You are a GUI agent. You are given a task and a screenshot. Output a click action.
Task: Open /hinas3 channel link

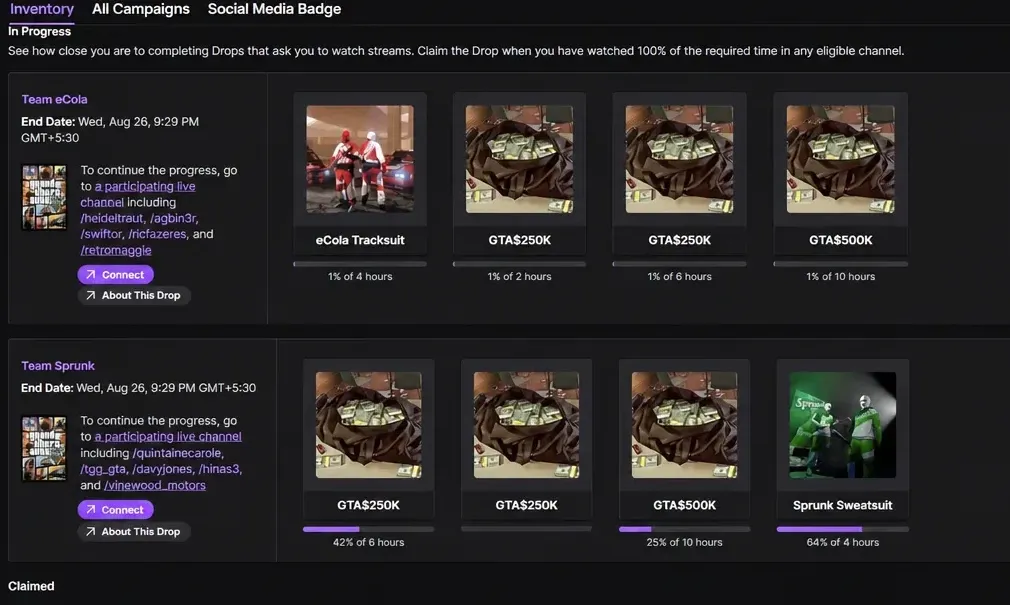point(220,469)
